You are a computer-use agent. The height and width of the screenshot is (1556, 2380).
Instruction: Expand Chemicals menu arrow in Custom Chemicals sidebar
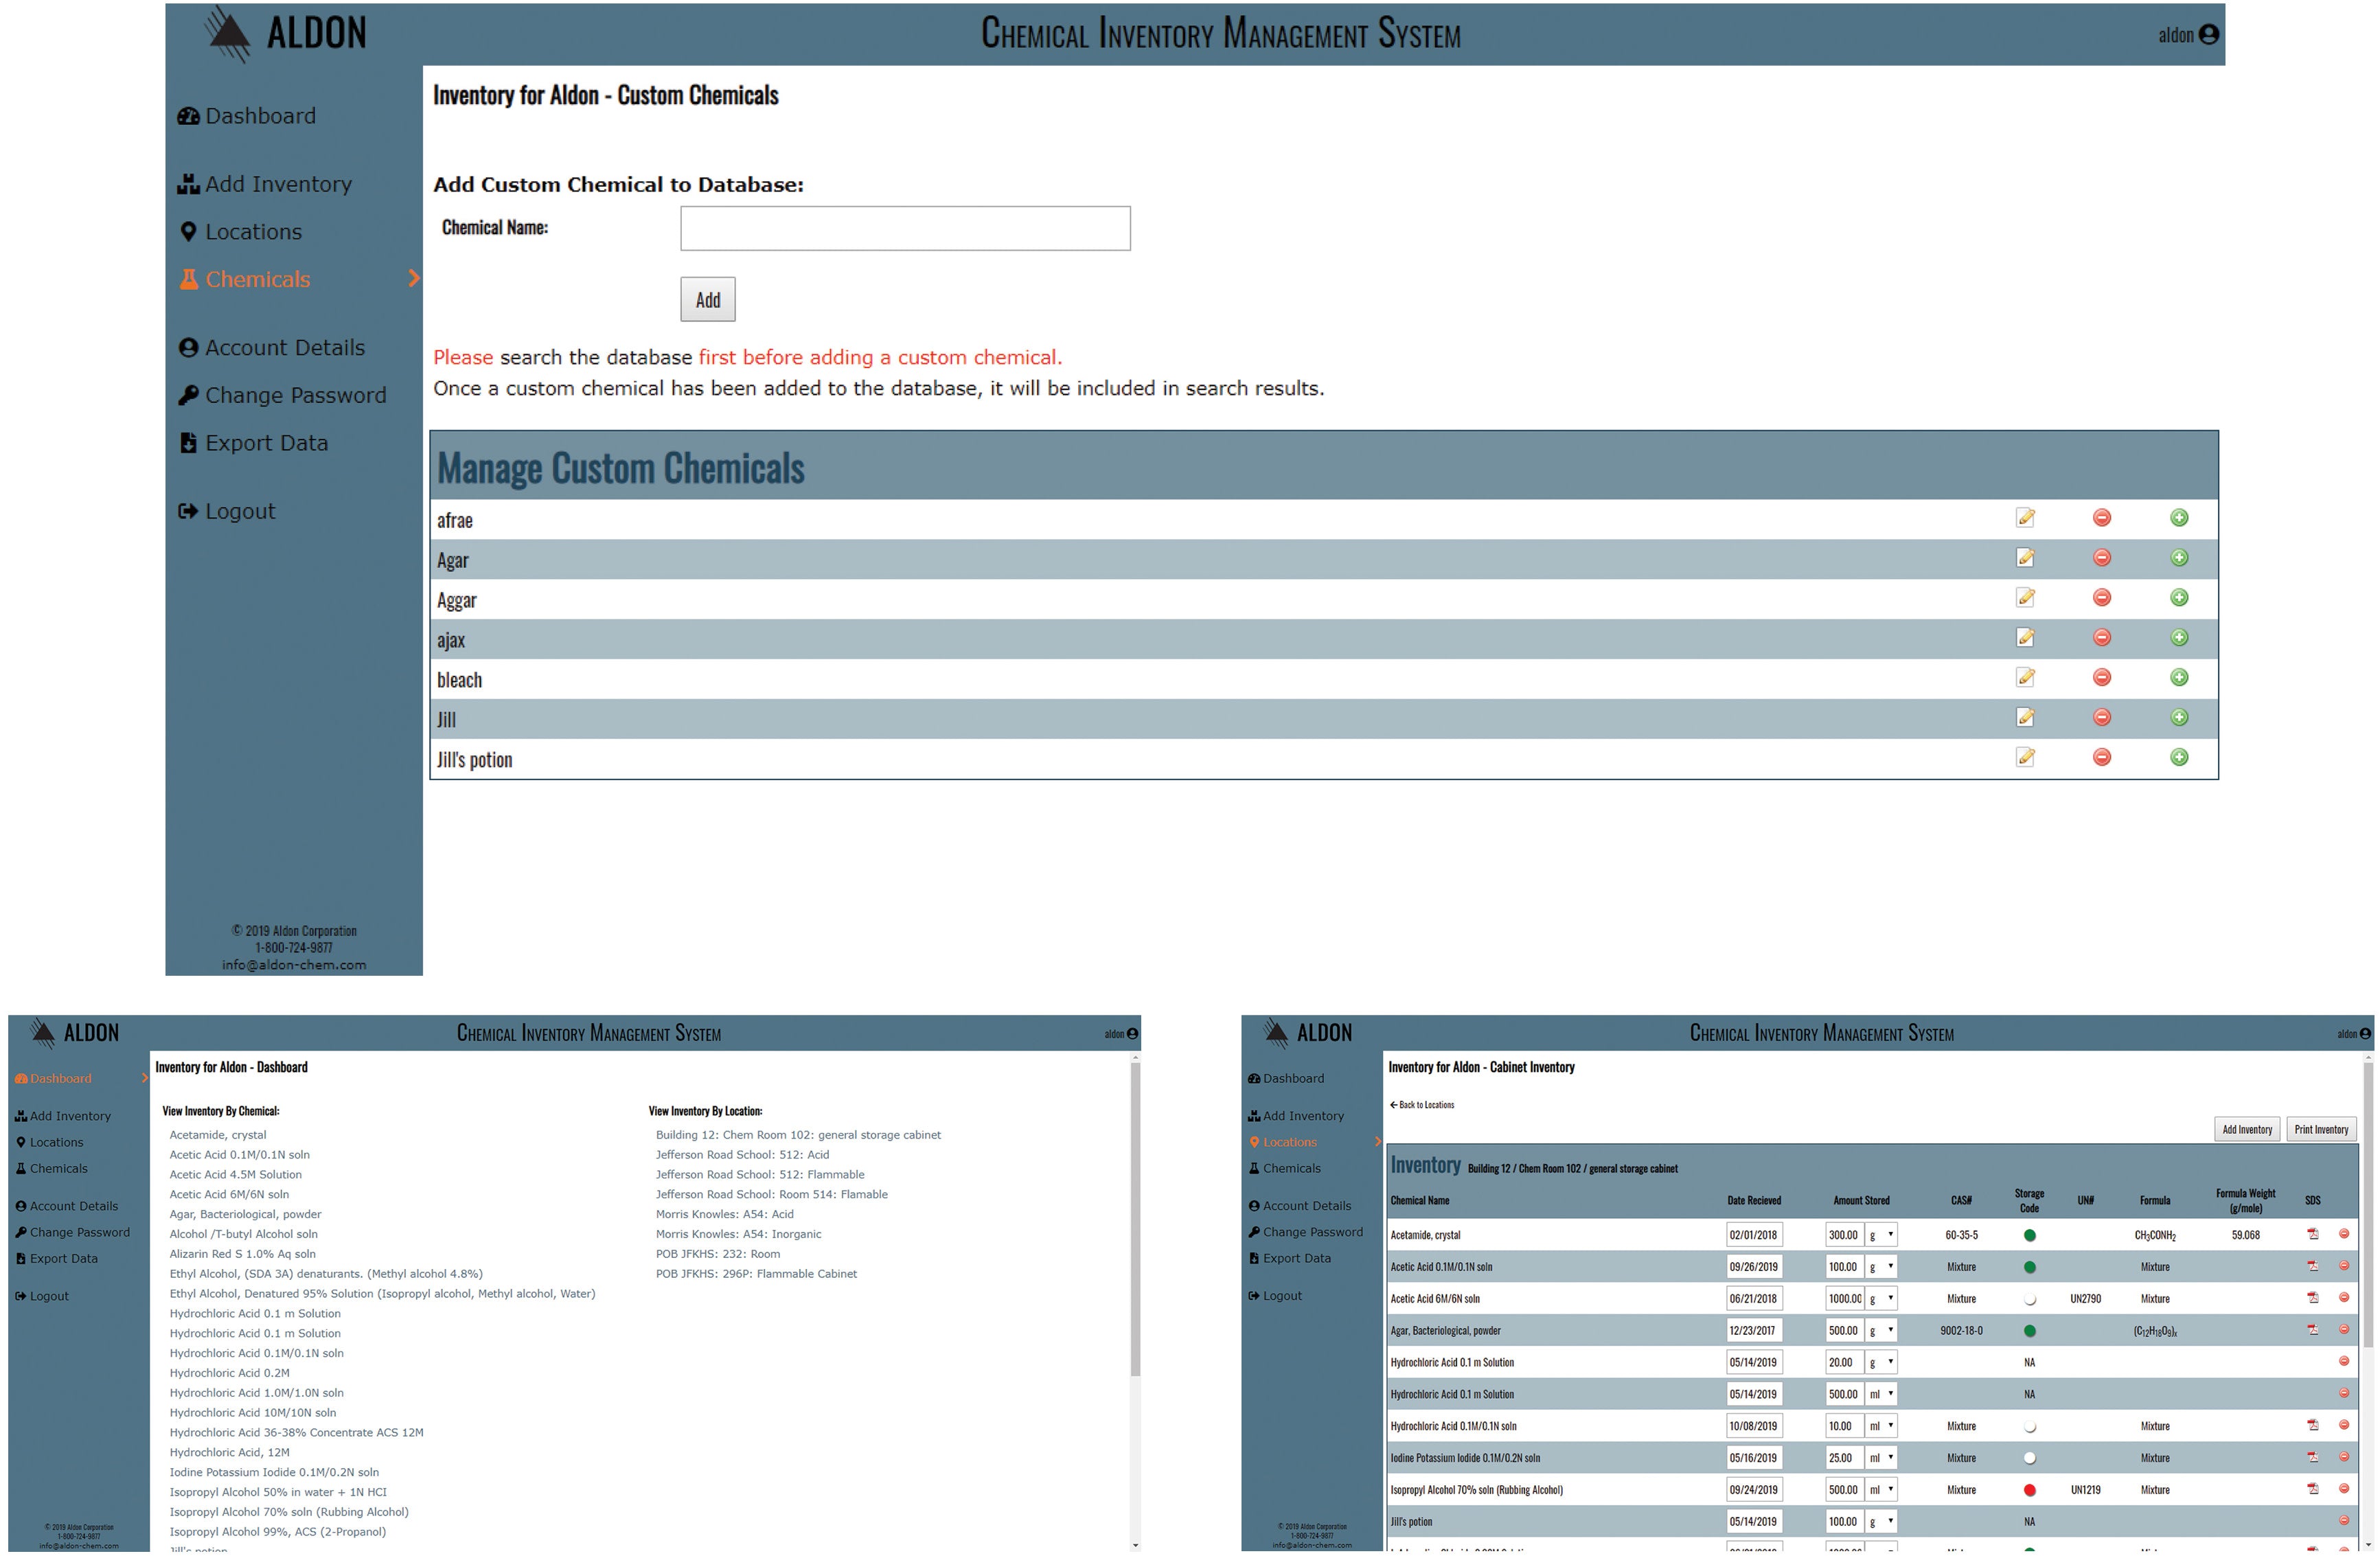click(x=414, y=279)
